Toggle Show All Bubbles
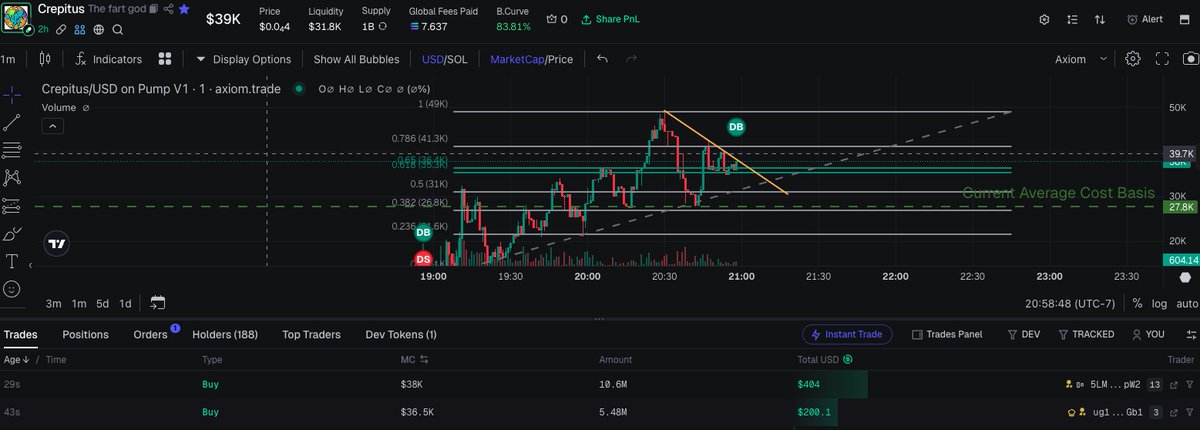The width and height of the screenshot is (1200, 430). (356, 59)
